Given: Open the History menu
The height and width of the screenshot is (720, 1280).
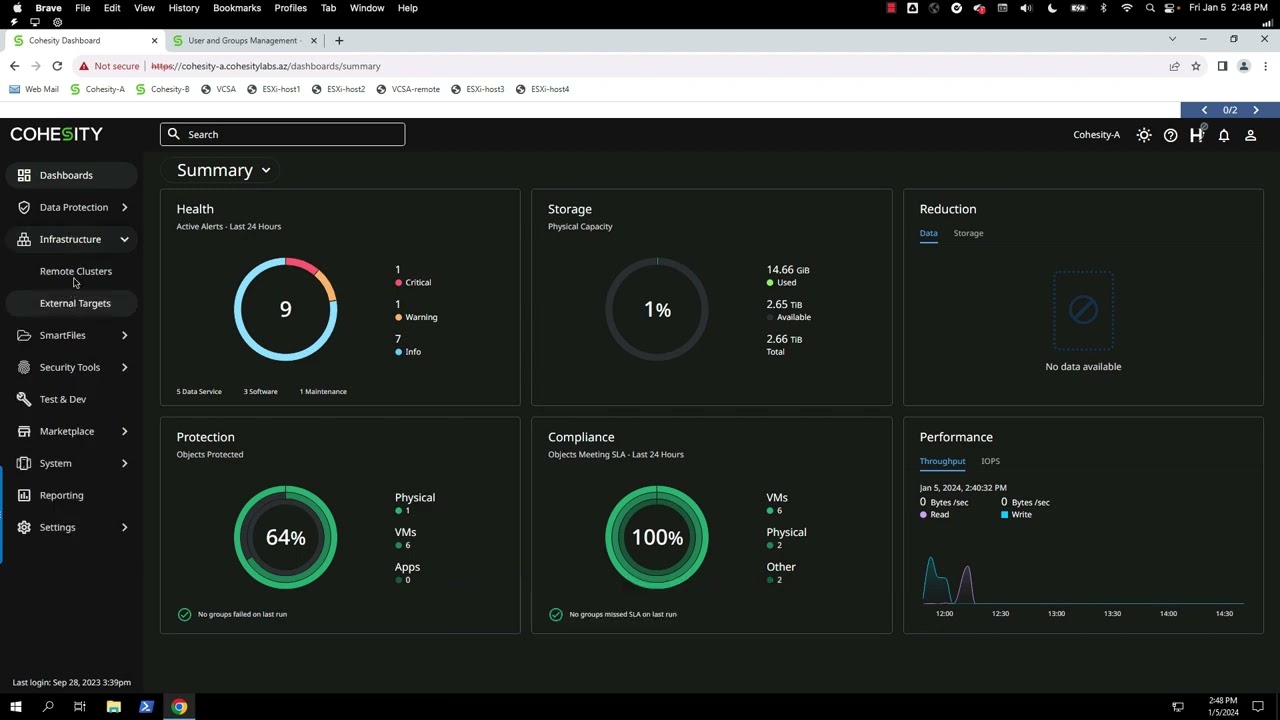Looking at the screenshot, I should point(183,8).
